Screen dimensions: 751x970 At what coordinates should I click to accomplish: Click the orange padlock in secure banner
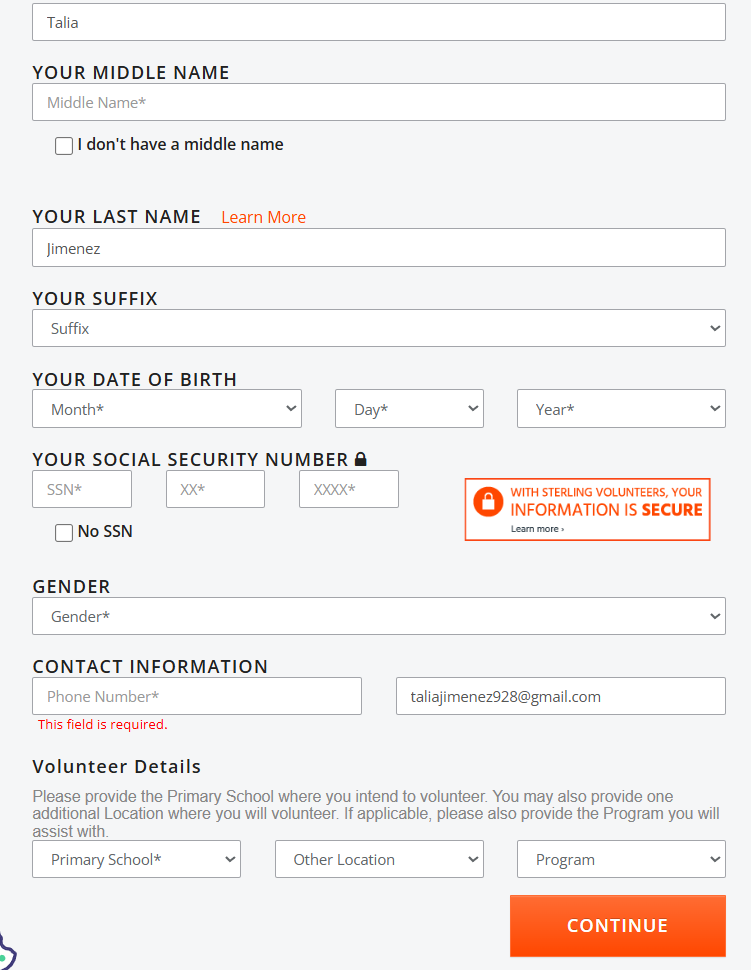488,501
